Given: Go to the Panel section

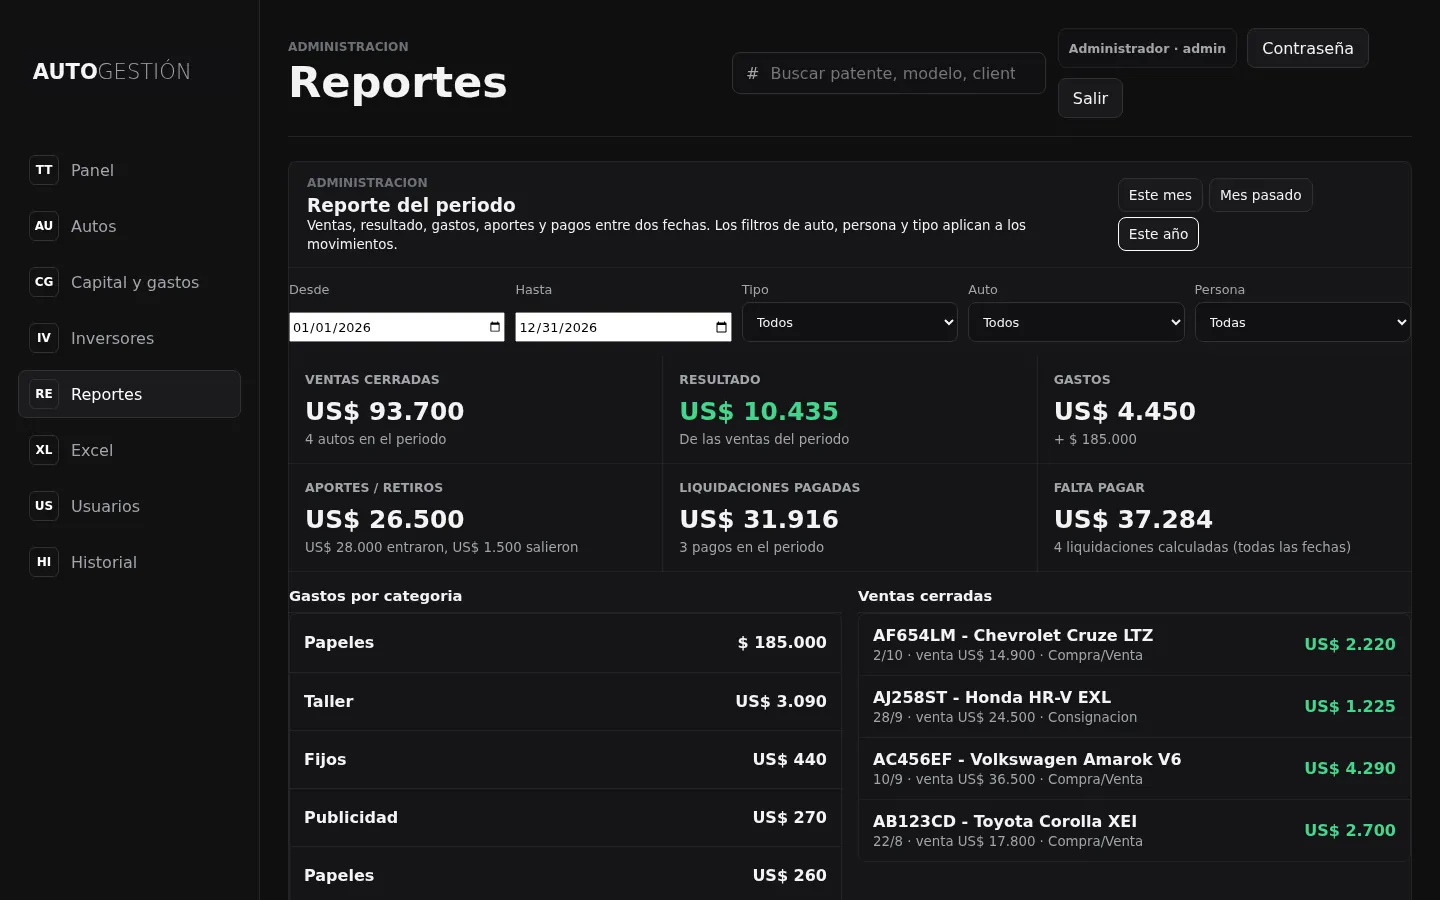Looking at the screenshot, I should [x=130, y=170].
